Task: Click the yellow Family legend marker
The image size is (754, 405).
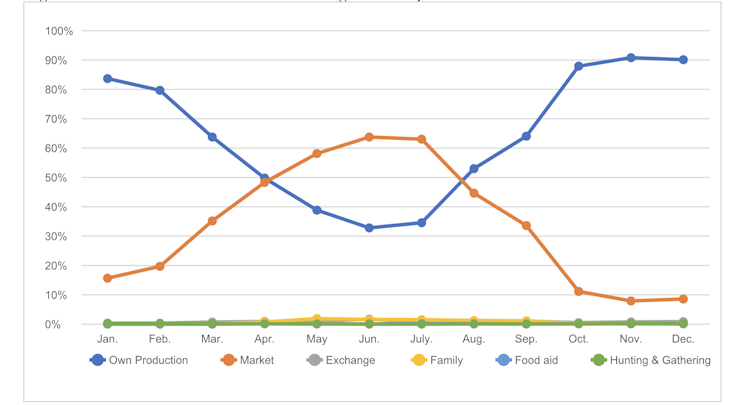Action: [419, 360]
